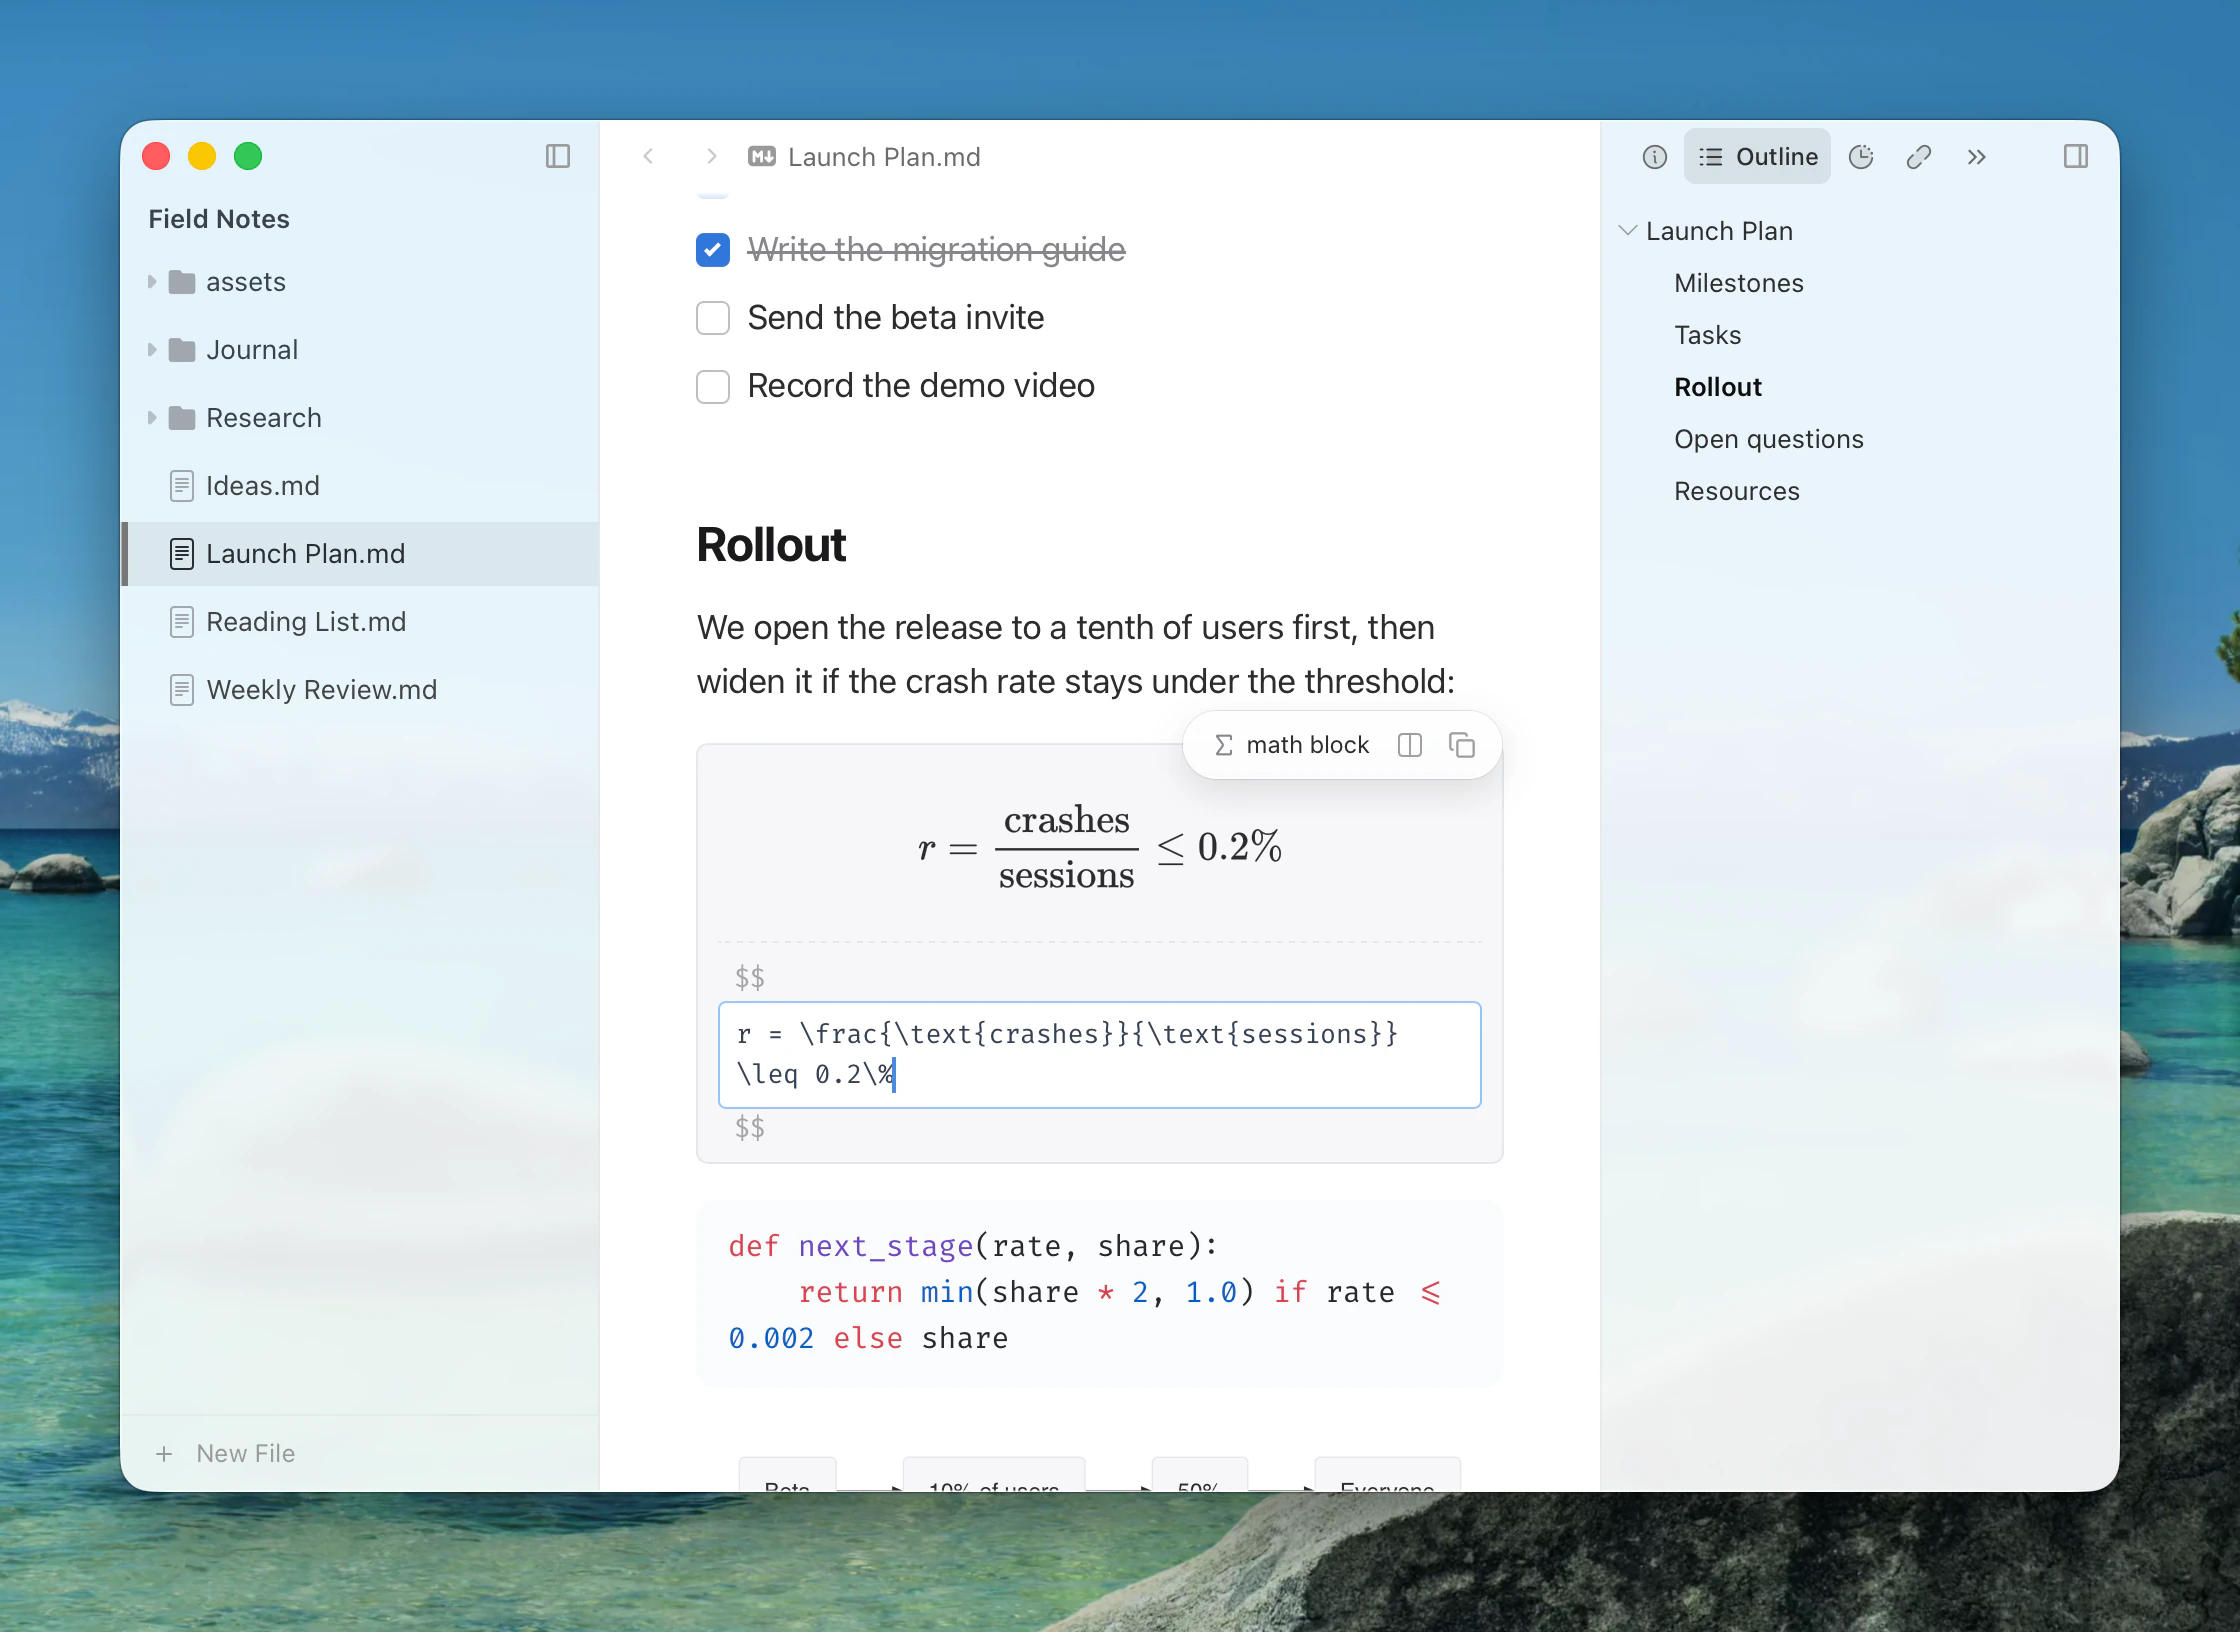Open the history clock icon

(x=1861, y=156)
